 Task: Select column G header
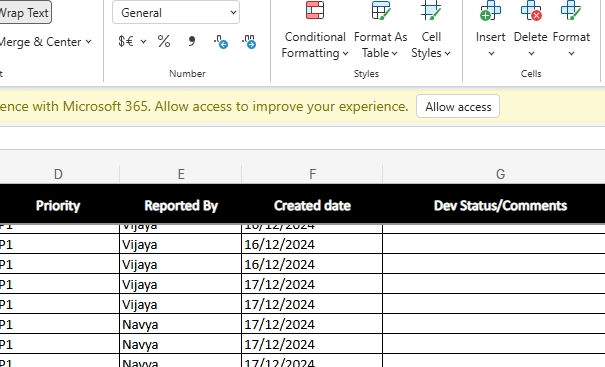click(500, 174)
